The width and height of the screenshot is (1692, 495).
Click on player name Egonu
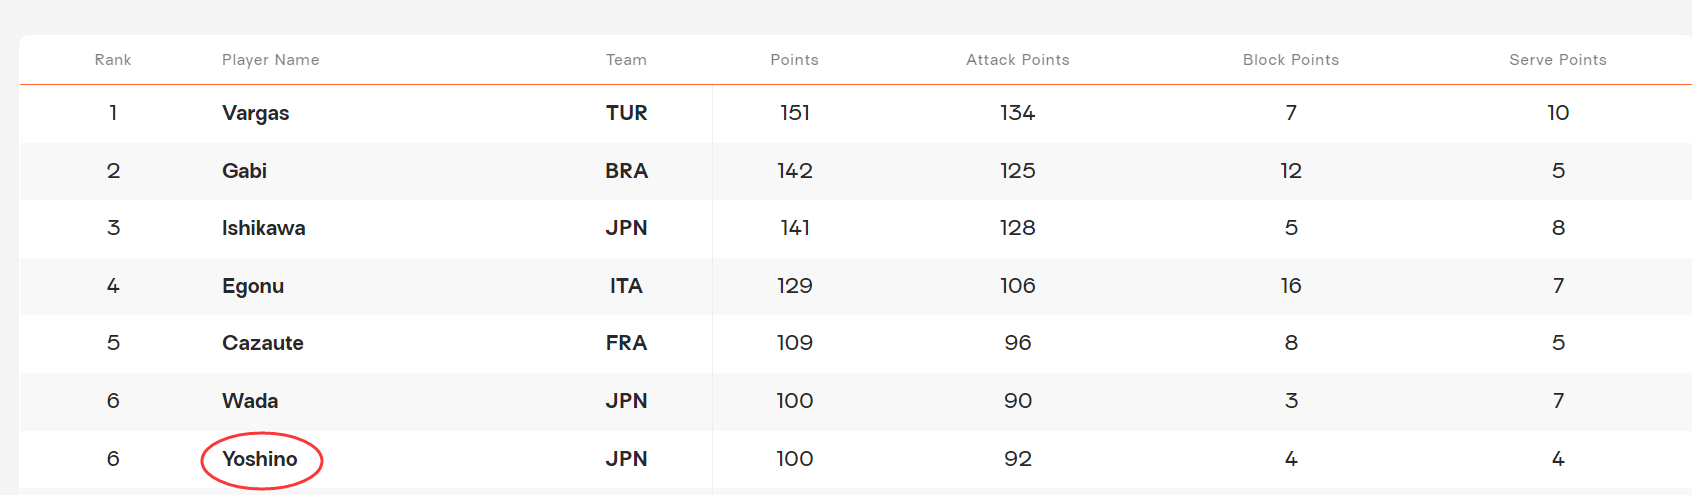point(253,286)
